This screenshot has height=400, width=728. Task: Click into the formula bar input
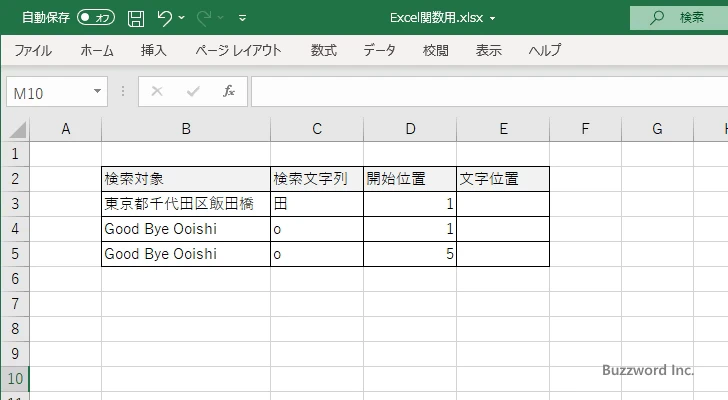[x=489, y=92]
